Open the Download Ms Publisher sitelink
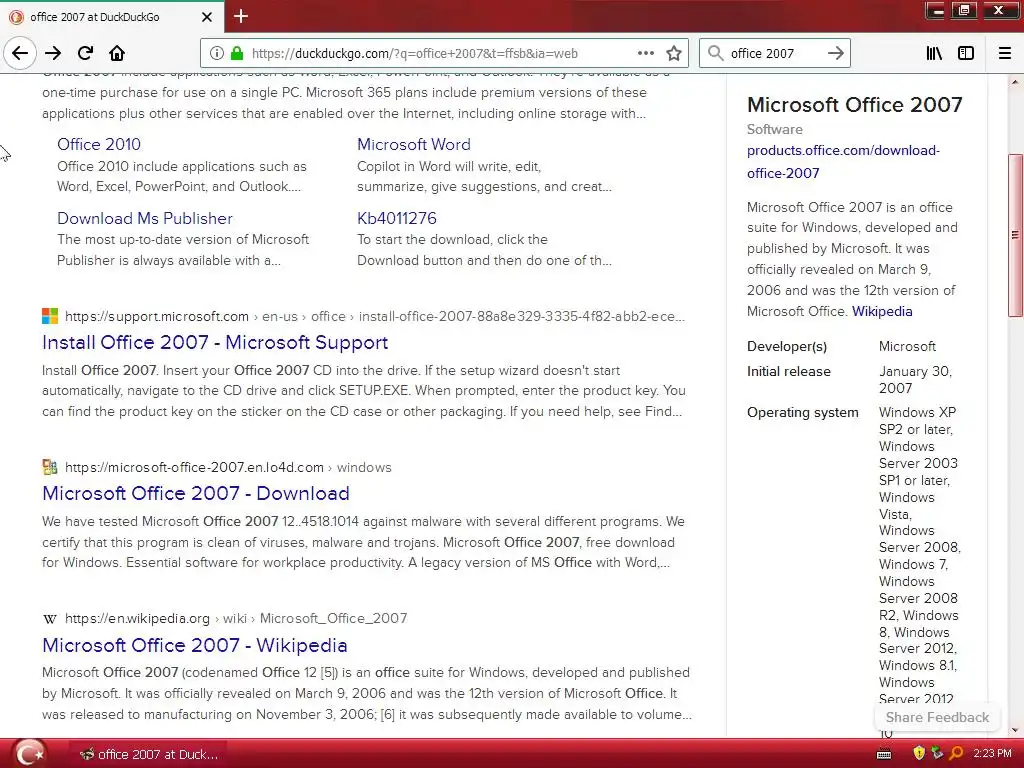 pyautogui.click(x=144, y=218)
